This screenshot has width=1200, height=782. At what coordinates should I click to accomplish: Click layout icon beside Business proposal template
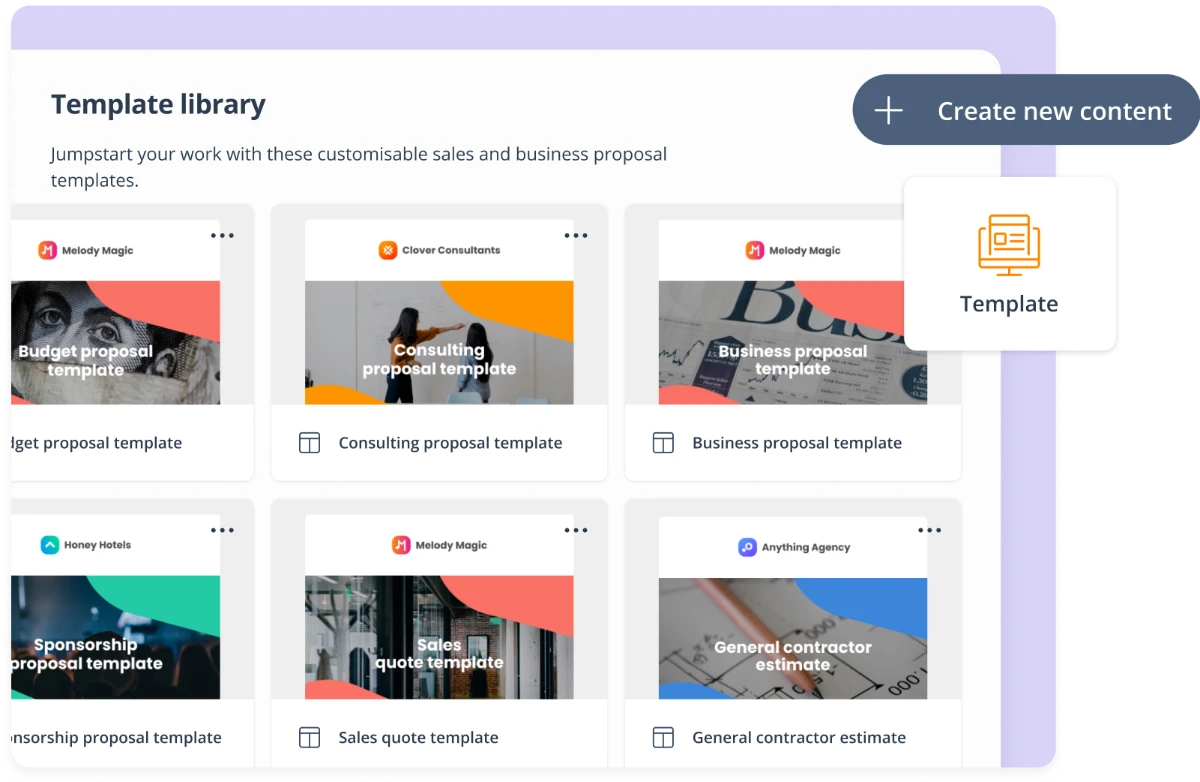(x=663, y=443)
